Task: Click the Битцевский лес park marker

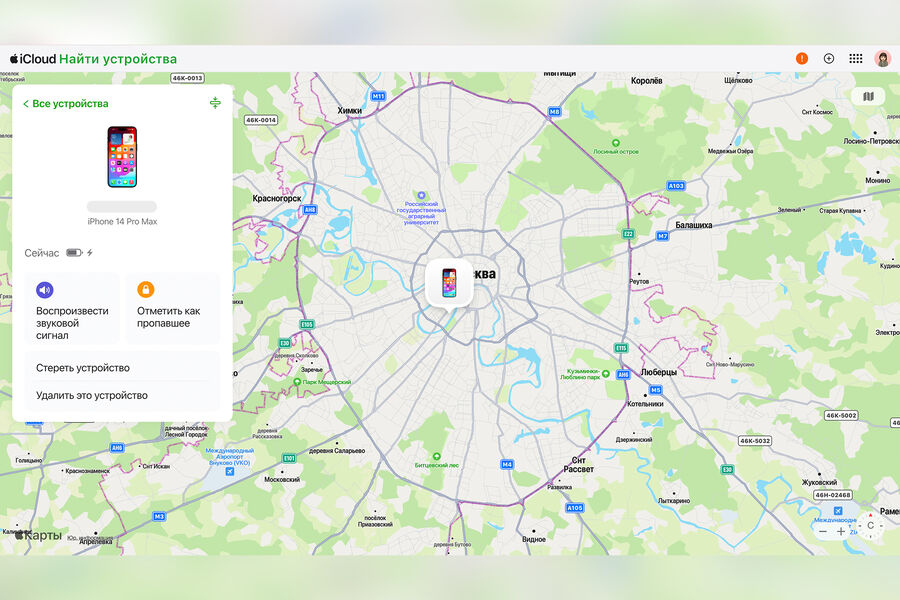Action: [x=436, y=456]
